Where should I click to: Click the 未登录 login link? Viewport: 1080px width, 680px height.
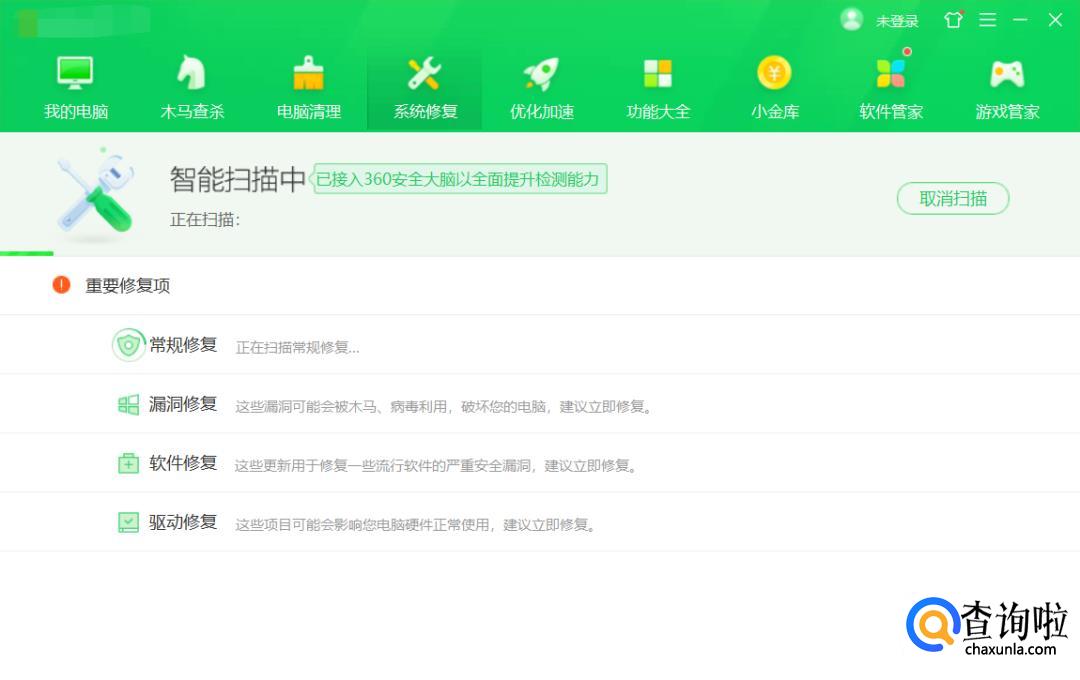tap(897, 21)
